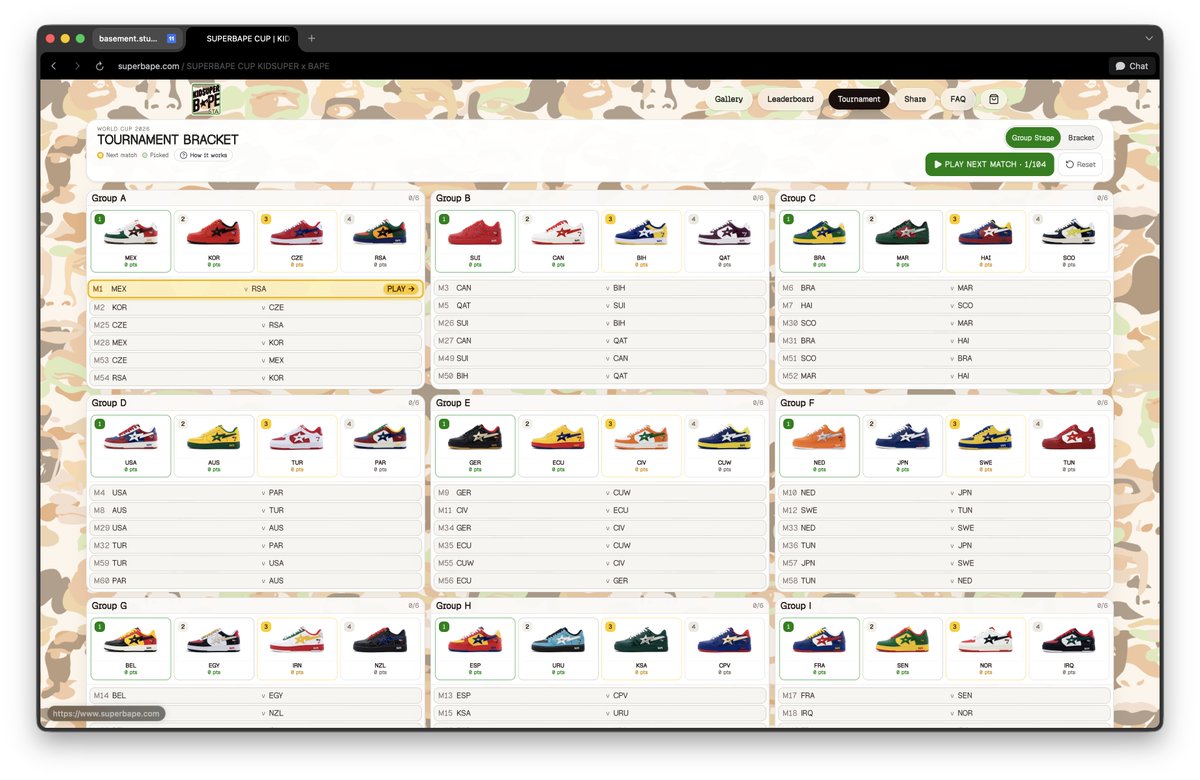Open match M12 SWE v TUN

point(944,510)
